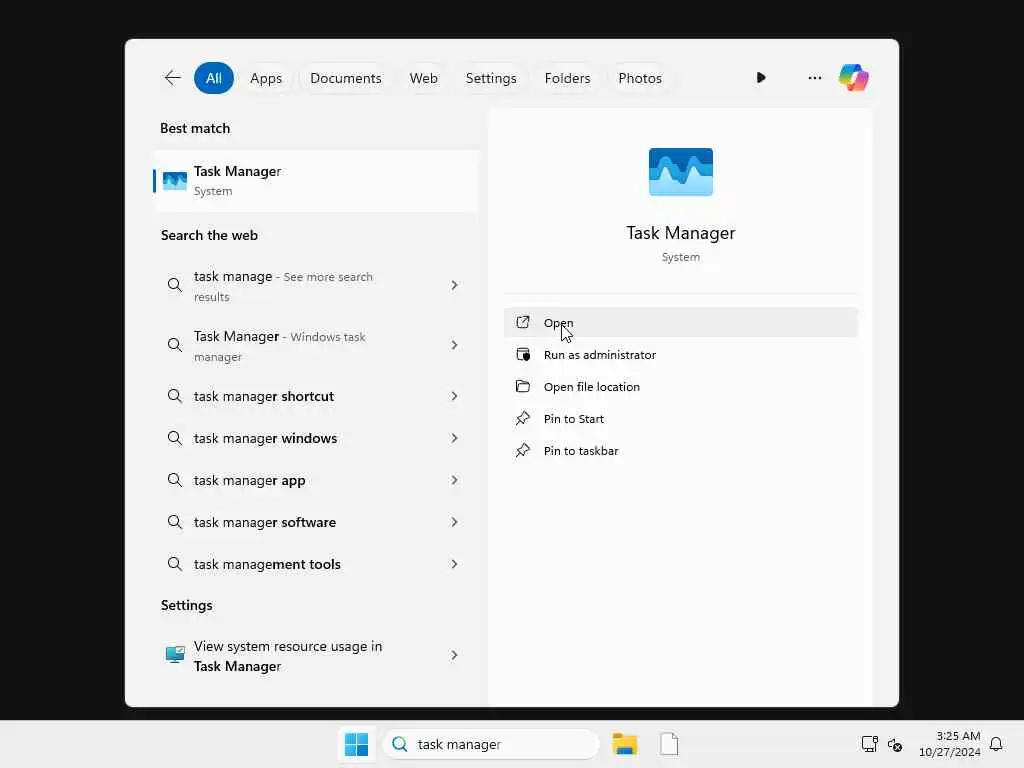Choose Run as administrator
The height and width of the screenshot is (768, 1024).
tap(680, 354)
